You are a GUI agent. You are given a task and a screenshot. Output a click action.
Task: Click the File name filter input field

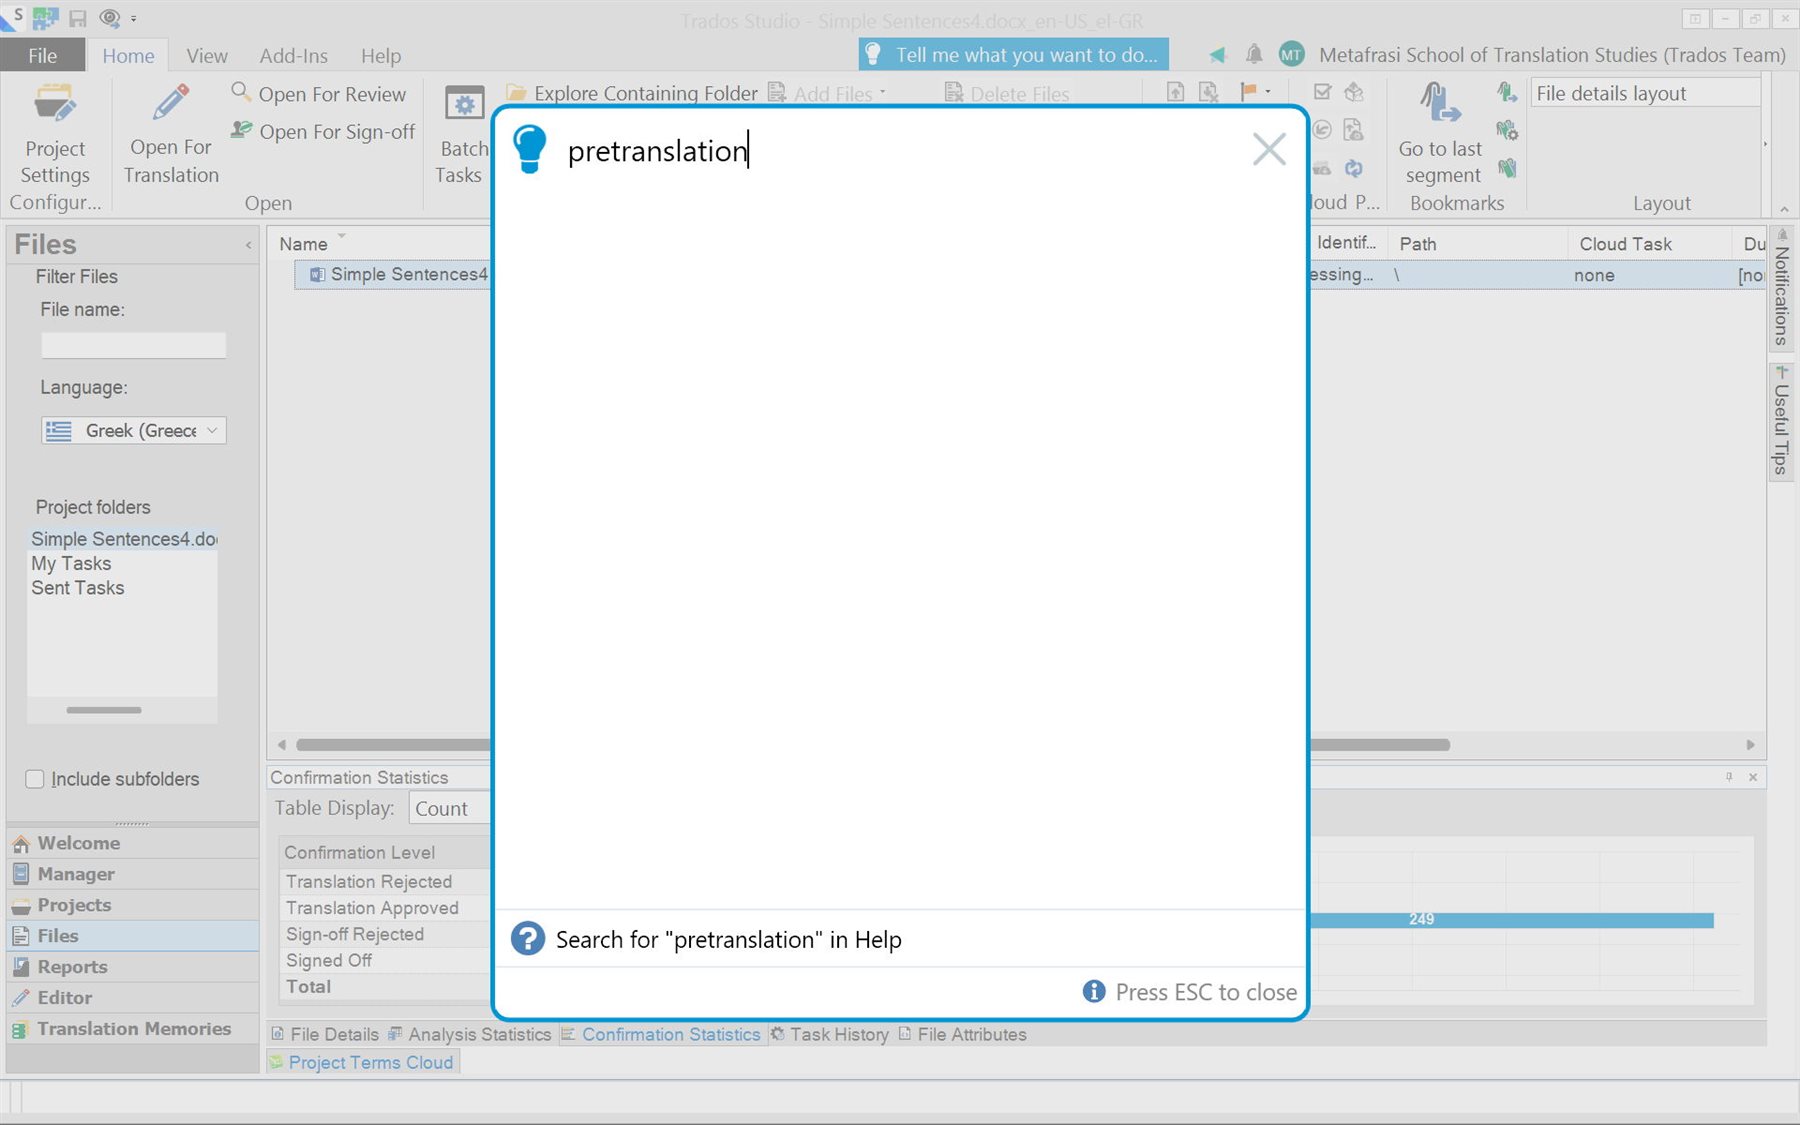[x=133, y=344]
